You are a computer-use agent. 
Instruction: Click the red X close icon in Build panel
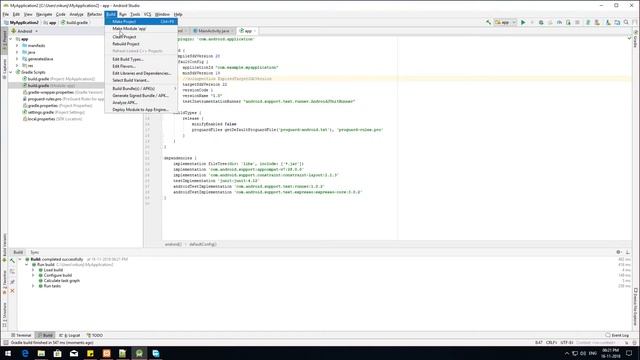(x=12, y=291)
